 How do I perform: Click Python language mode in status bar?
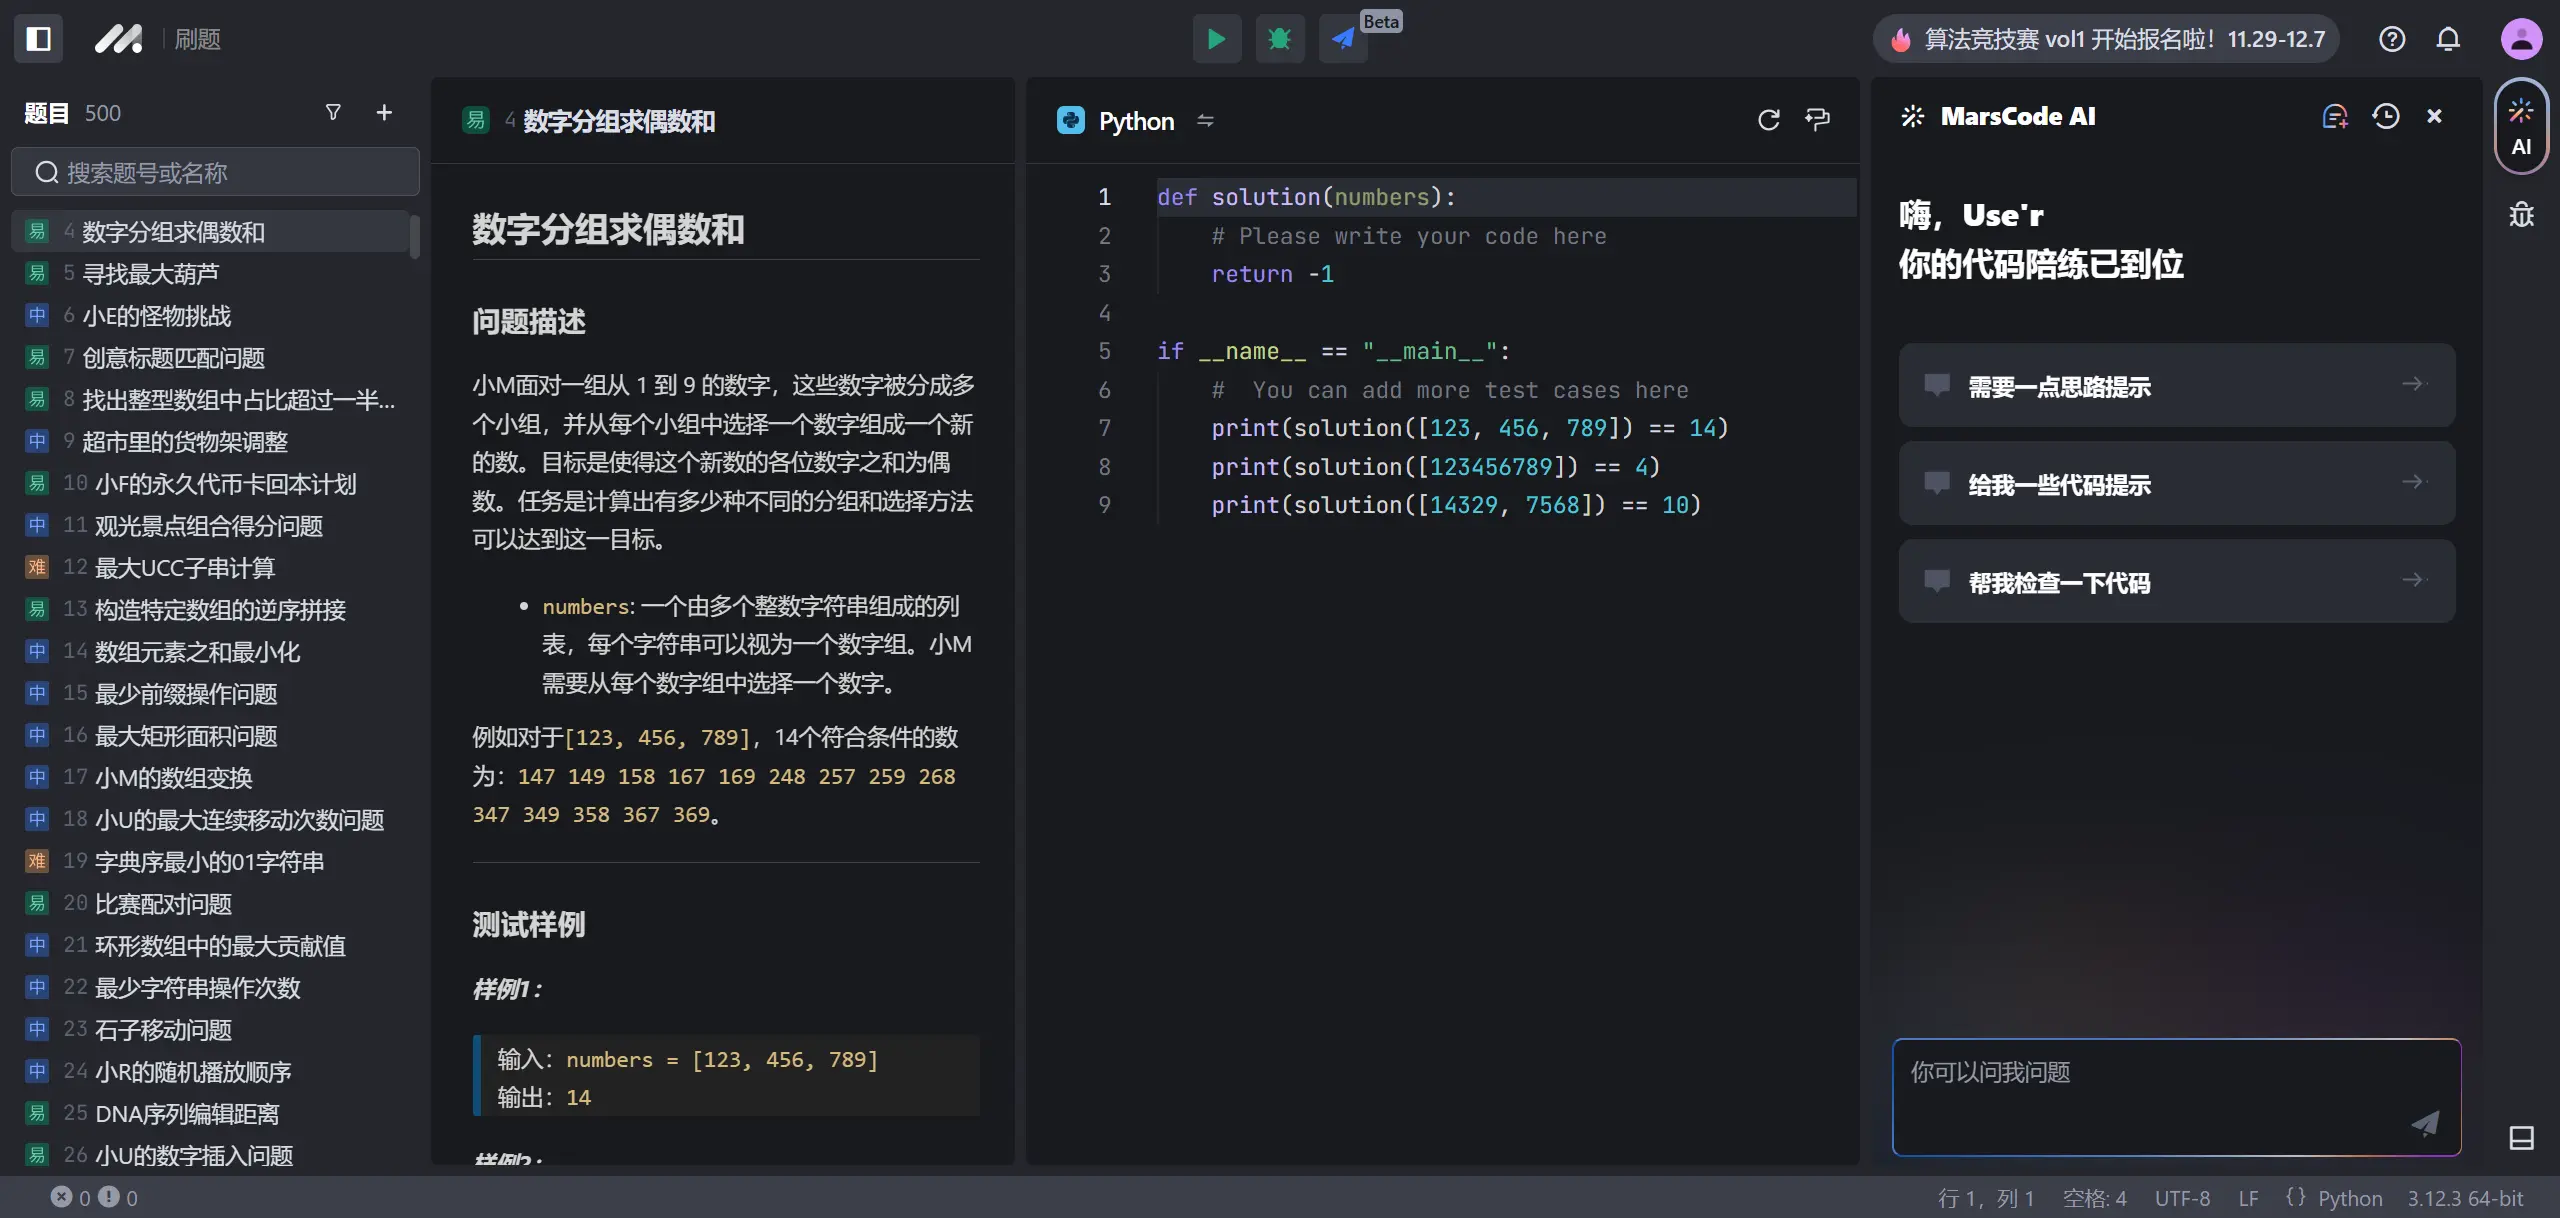point(2334,1198)
